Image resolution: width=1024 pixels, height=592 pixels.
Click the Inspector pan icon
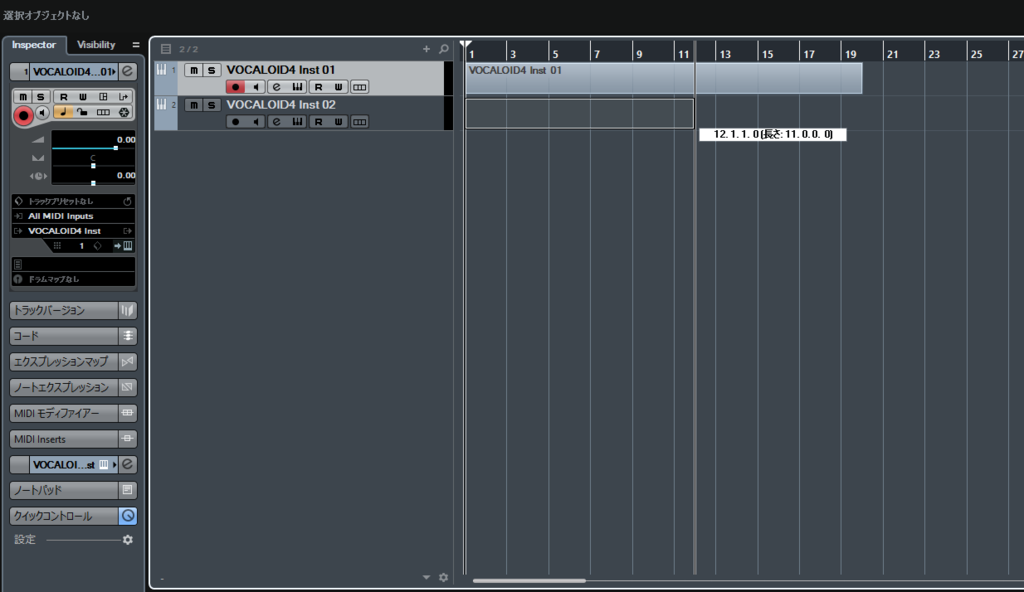(38, 158)
